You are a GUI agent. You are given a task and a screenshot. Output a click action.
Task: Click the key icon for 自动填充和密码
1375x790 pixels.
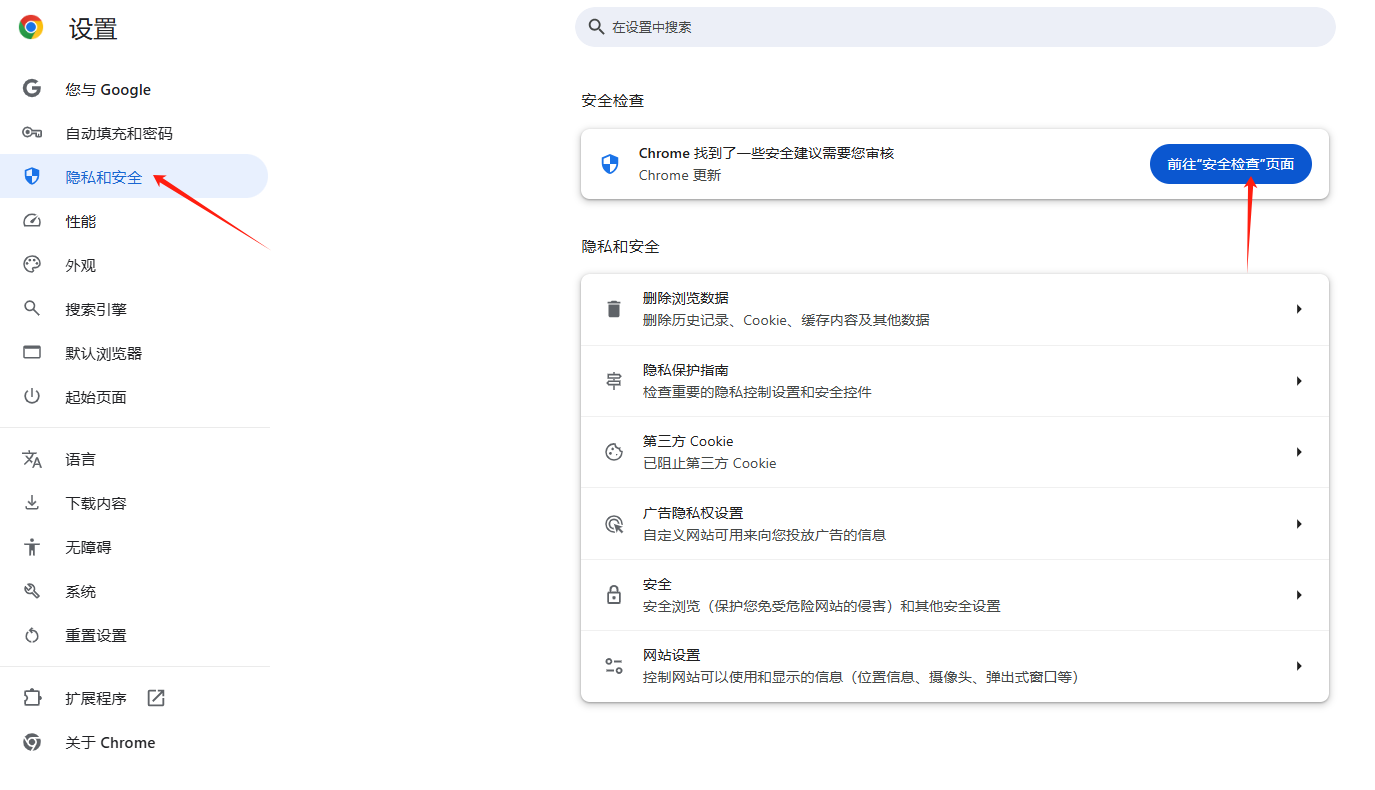(x=32, y=133)
